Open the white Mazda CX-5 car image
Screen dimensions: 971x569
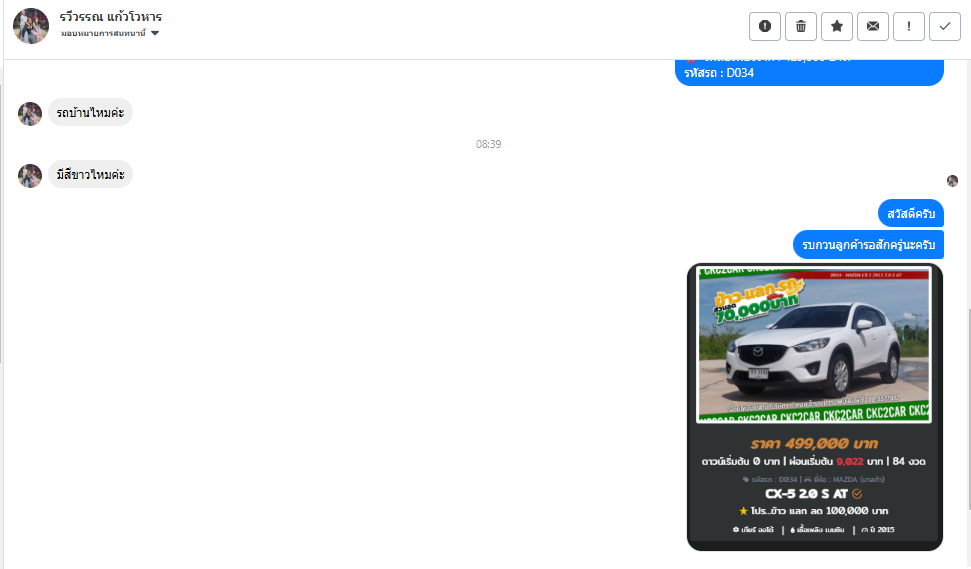[x=814, y=345]
